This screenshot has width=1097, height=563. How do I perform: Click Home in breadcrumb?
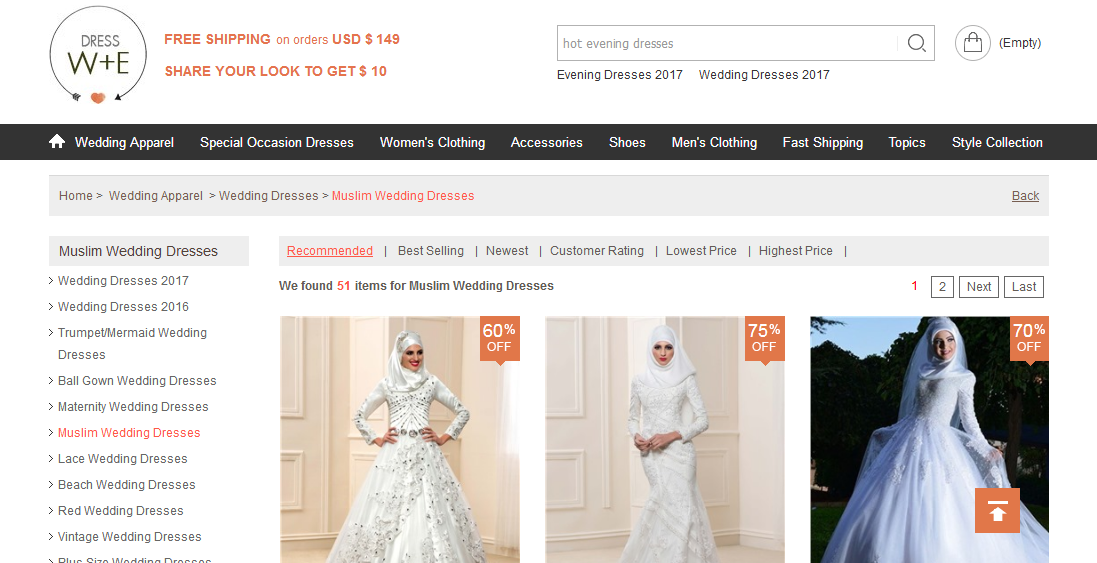click(x=76, y=196)
